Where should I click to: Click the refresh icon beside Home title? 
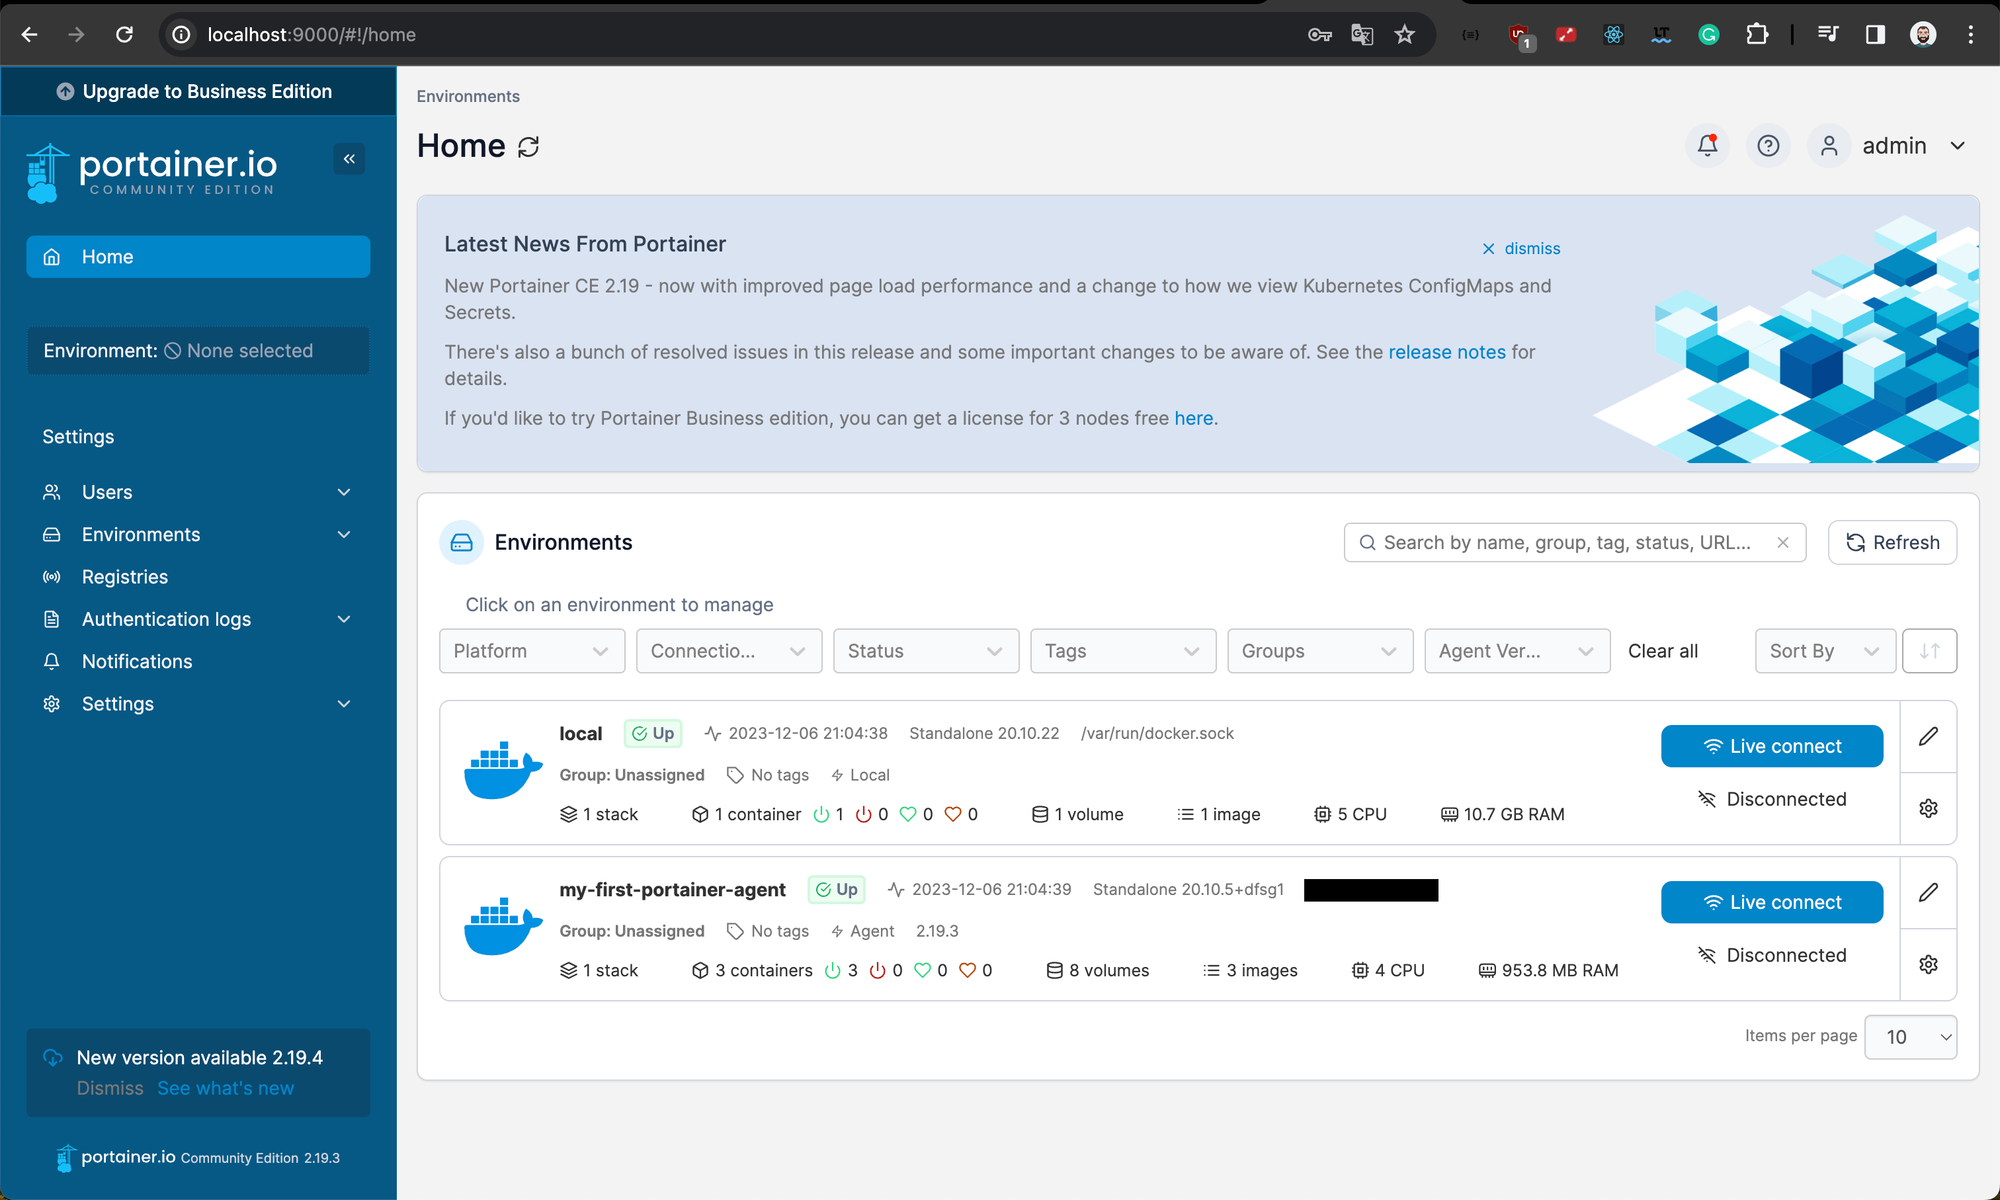pyautogui.click(x=529, y=147)
